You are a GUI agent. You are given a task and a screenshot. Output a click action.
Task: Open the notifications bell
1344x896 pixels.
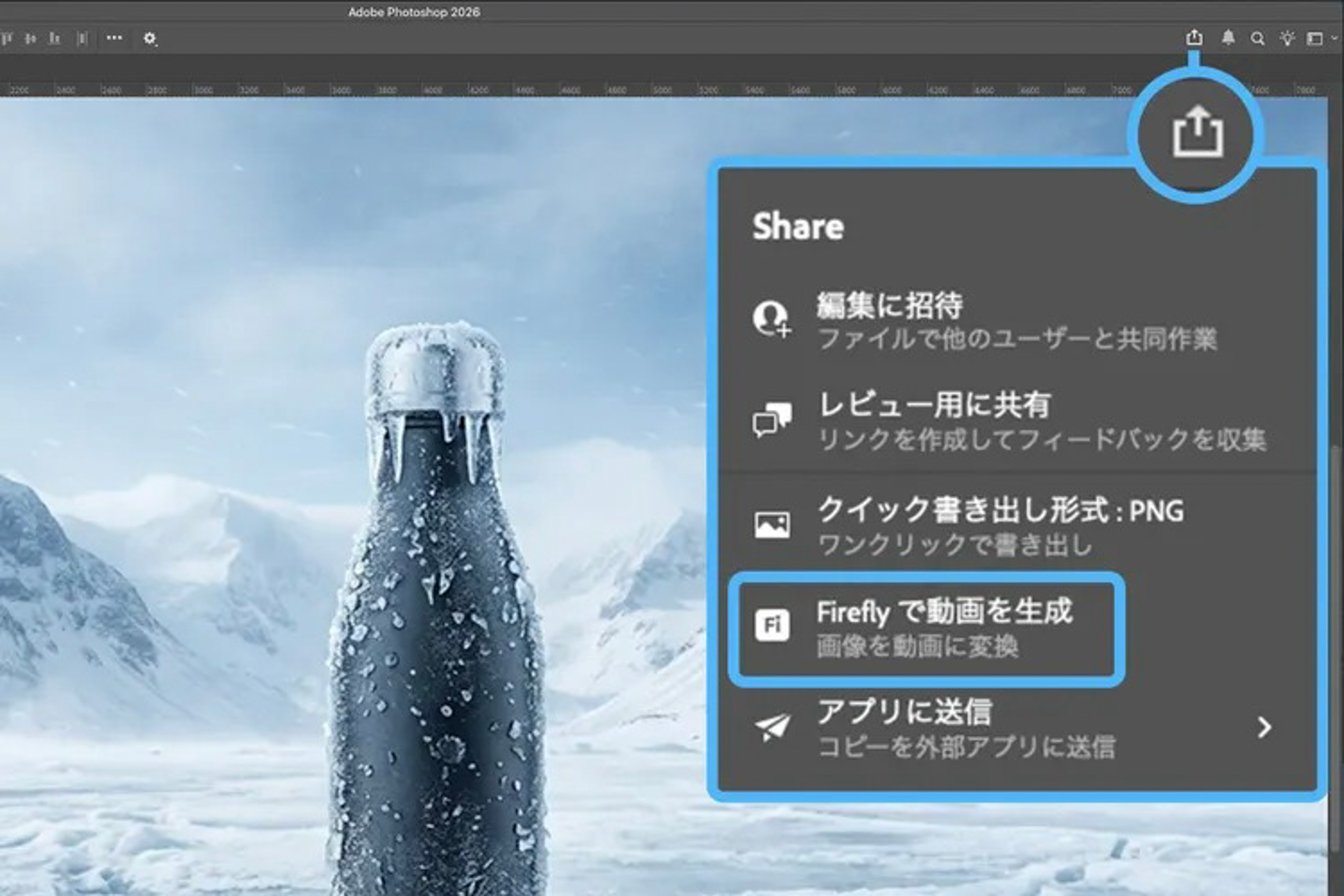pos(1228,38)
